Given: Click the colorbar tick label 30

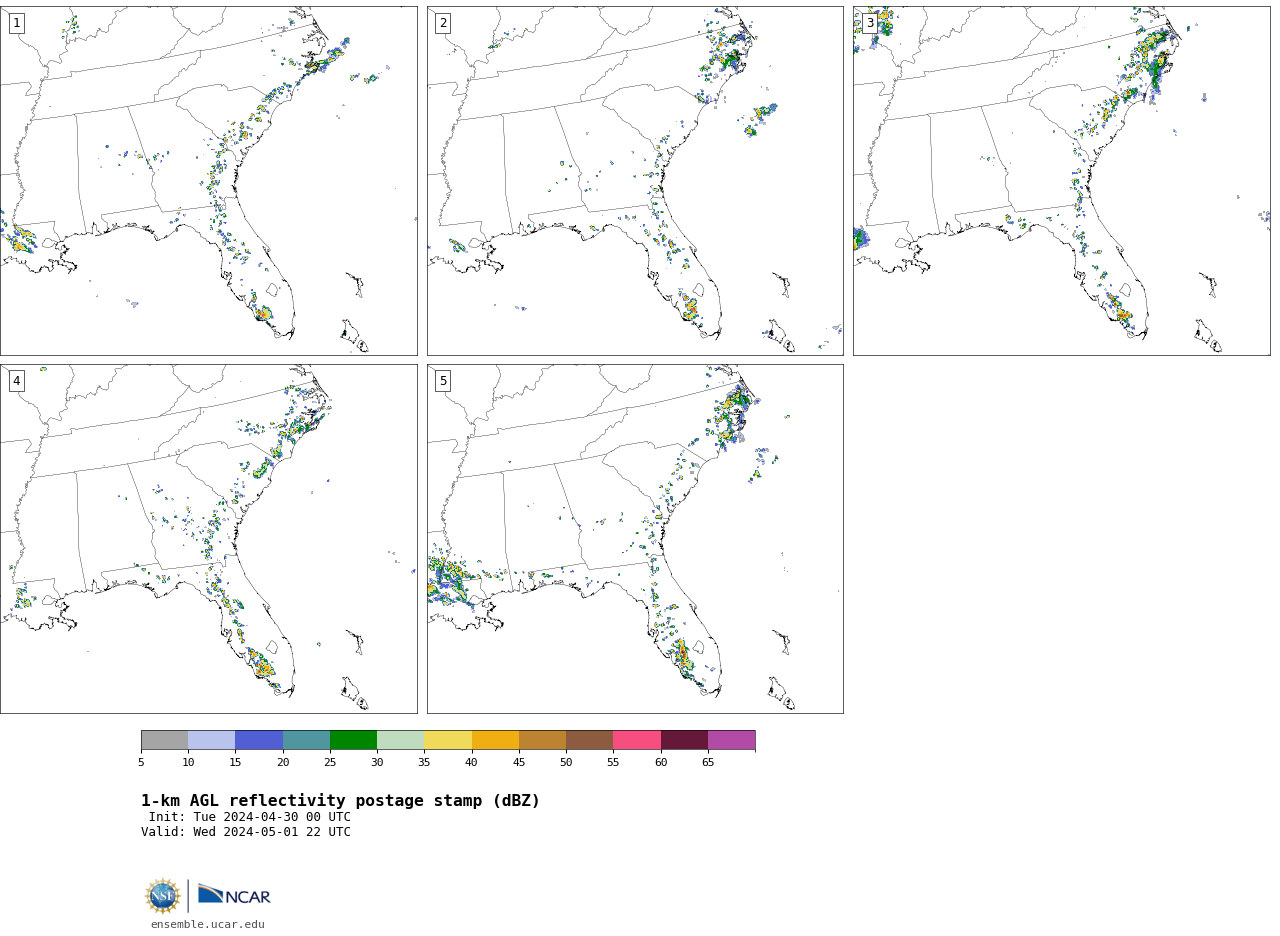Looking at the screenshot, I should click(x=377, y=763).
